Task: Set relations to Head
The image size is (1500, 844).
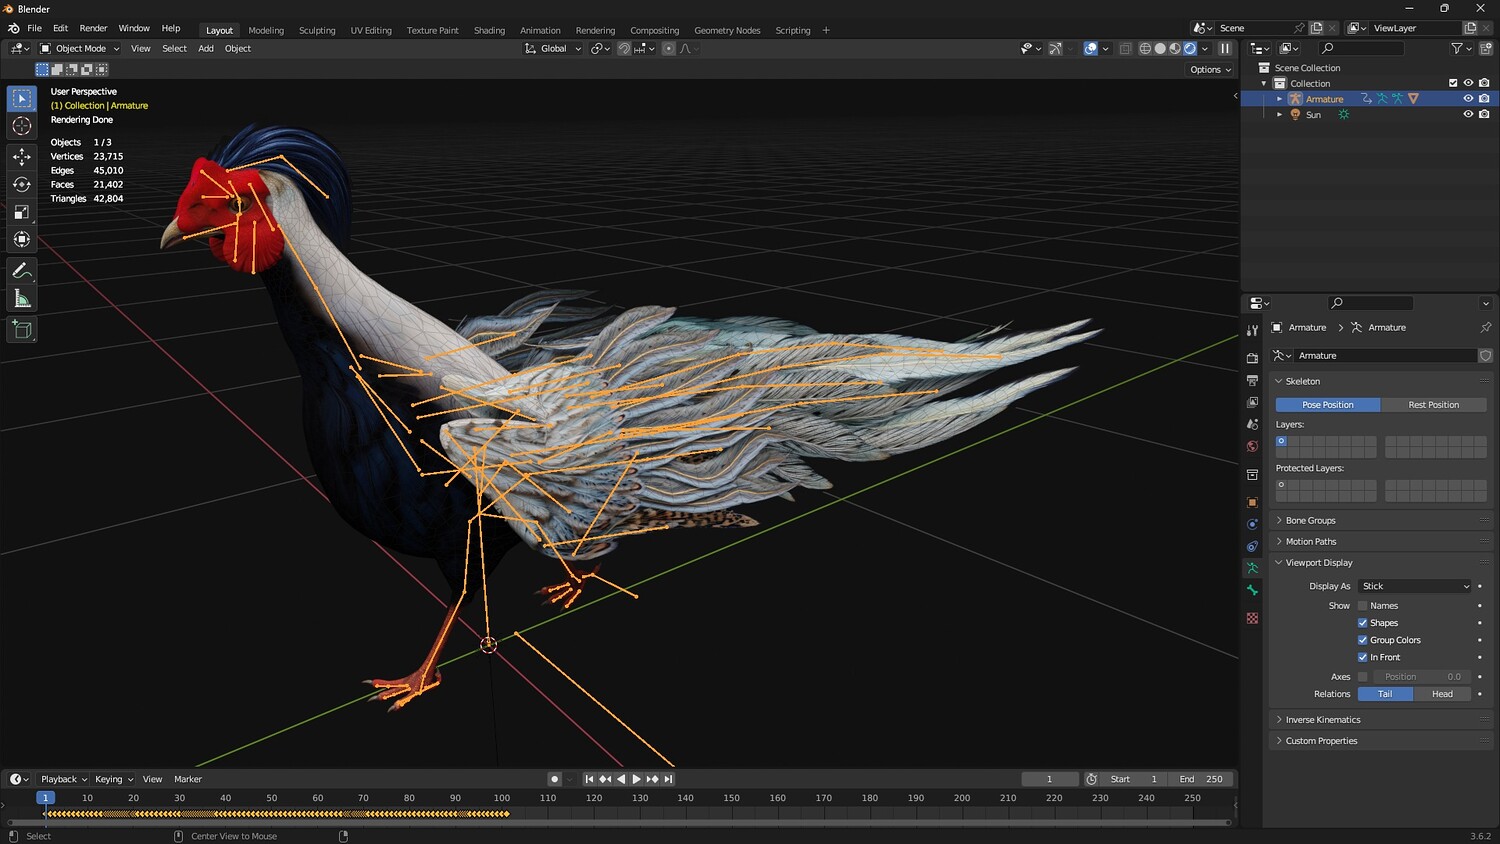Action: click(1442, 694)
